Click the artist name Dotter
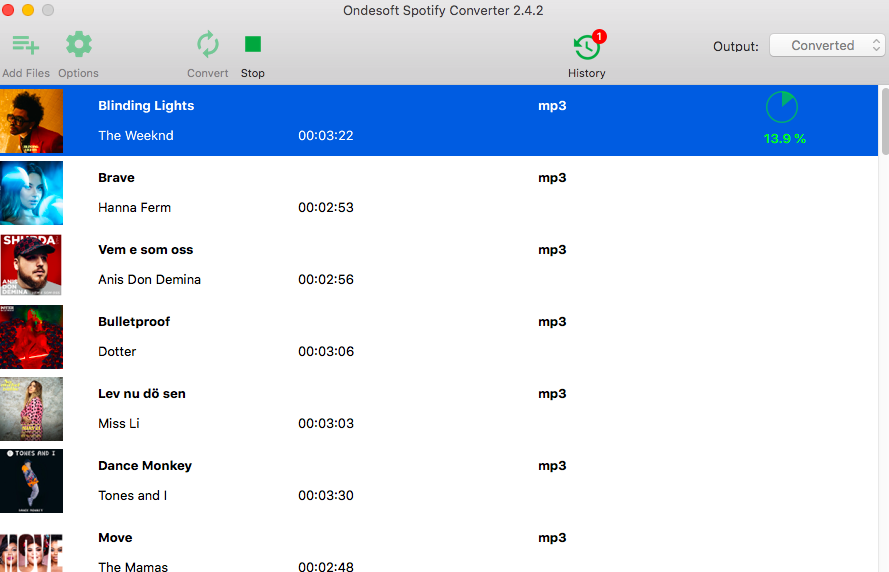Viewport: 889px width, 572px height. tap(117, 351)
